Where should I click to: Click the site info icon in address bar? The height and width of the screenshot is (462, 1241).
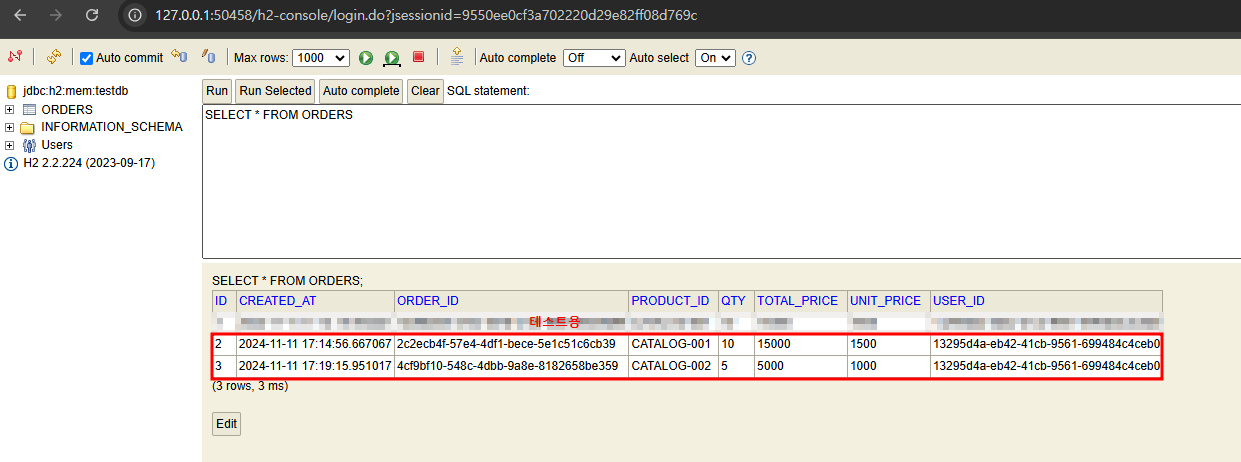click(x=136, y=16)
